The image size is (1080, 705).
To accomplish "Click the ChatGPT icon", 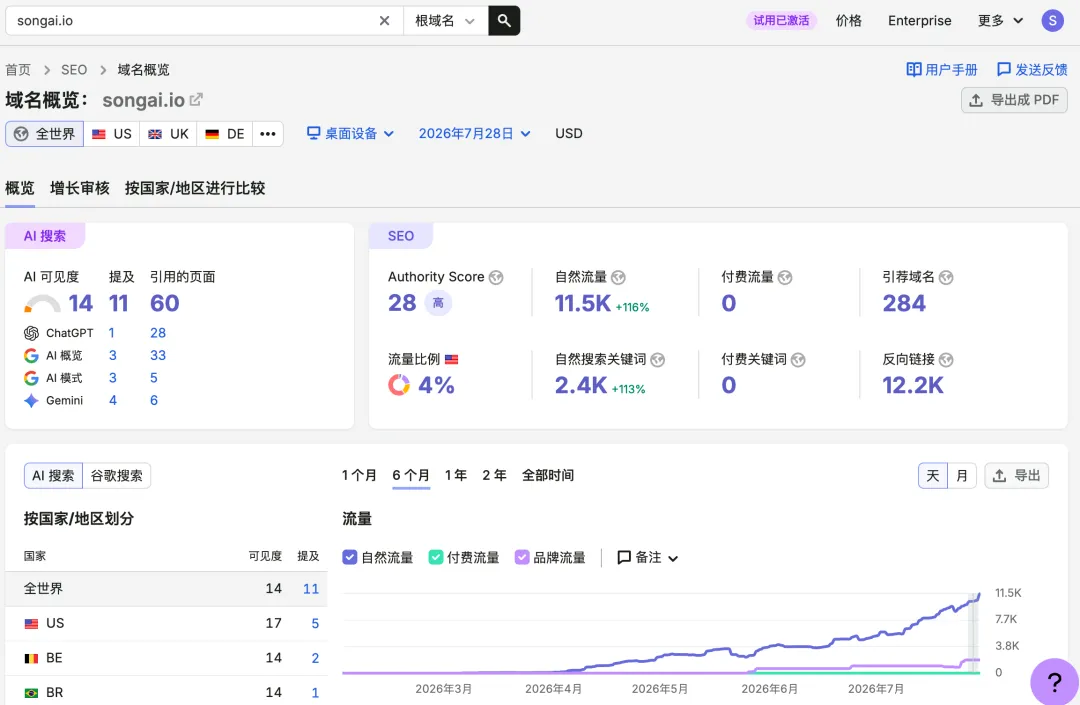I will (31, 333).
